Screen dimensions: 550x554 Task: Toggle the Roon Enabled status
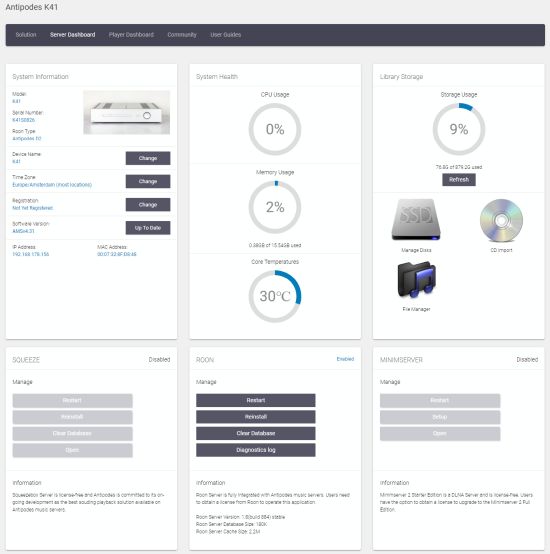[345, 359]
